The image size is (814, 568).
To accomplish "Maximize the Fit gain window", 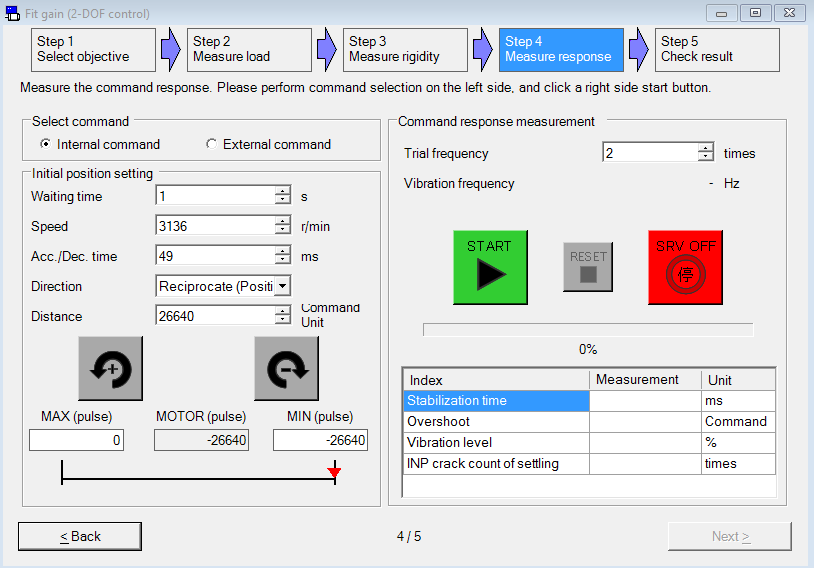I will [x=755, y=13].
